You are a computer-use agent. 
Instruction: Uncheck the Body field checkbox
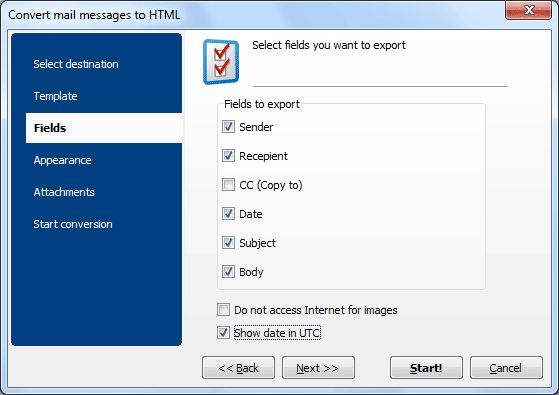228,272
